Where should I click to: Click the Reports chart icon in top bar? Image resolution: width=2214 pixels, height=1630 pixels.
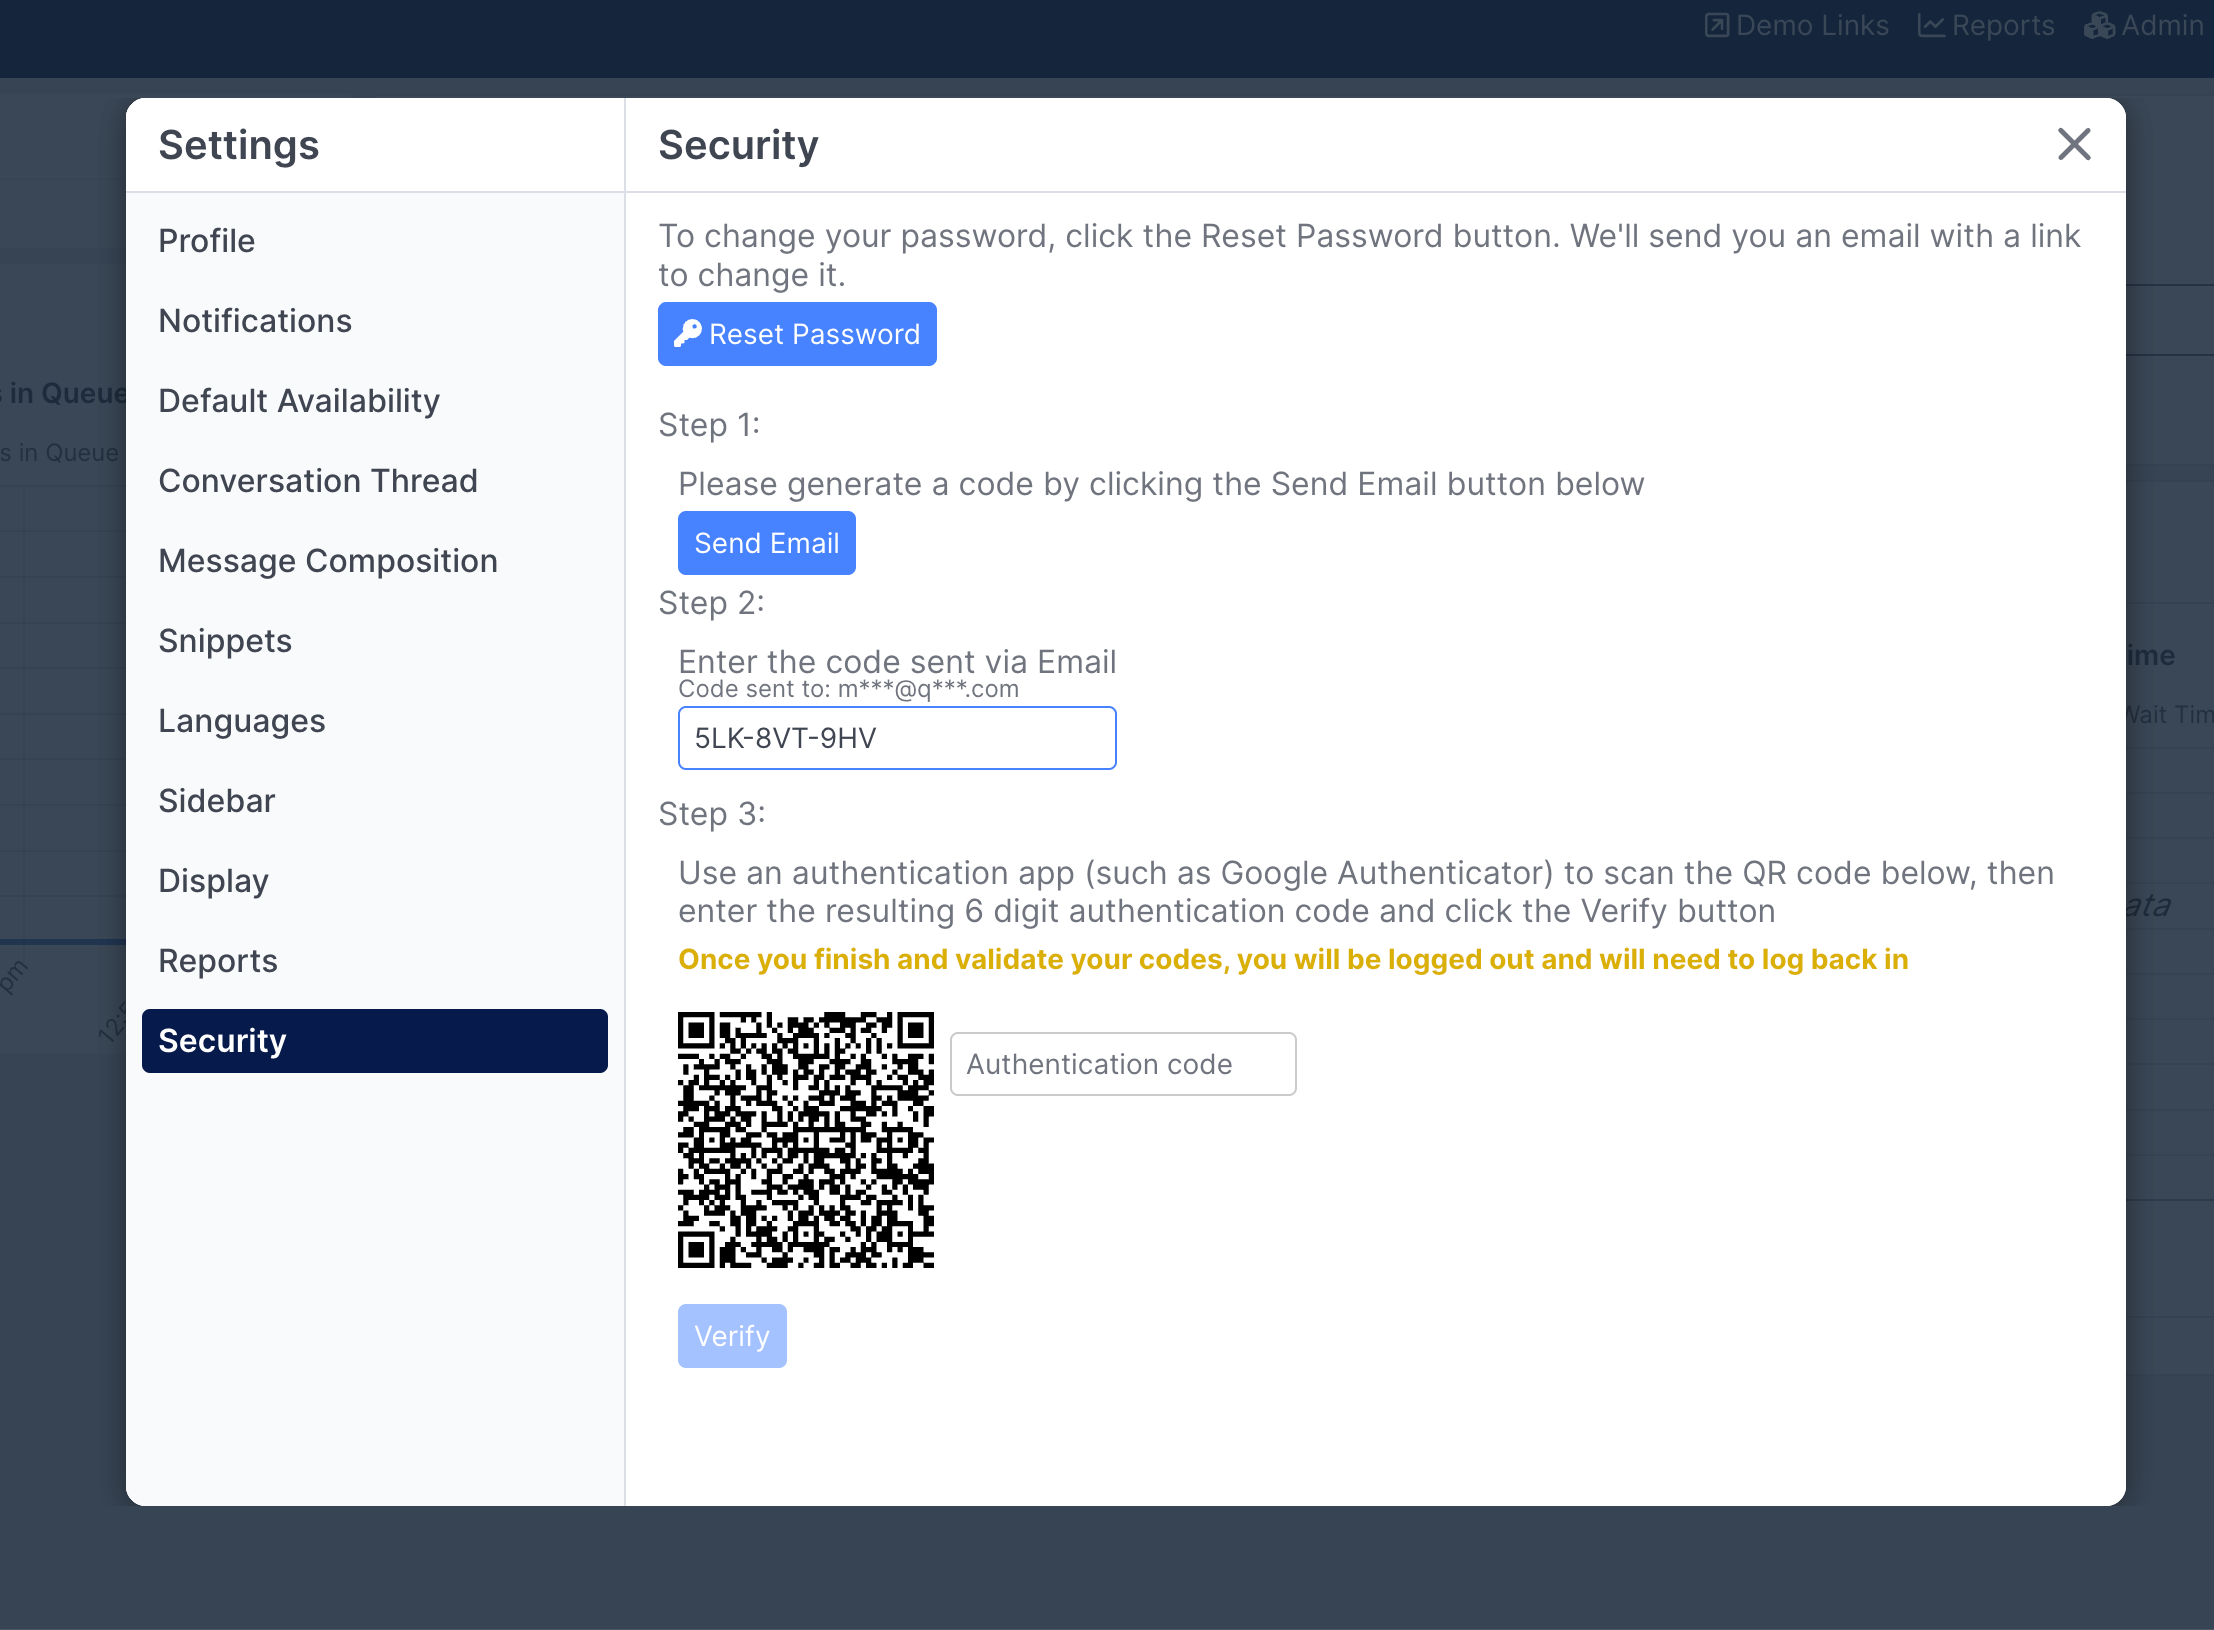pos(1931,25)
